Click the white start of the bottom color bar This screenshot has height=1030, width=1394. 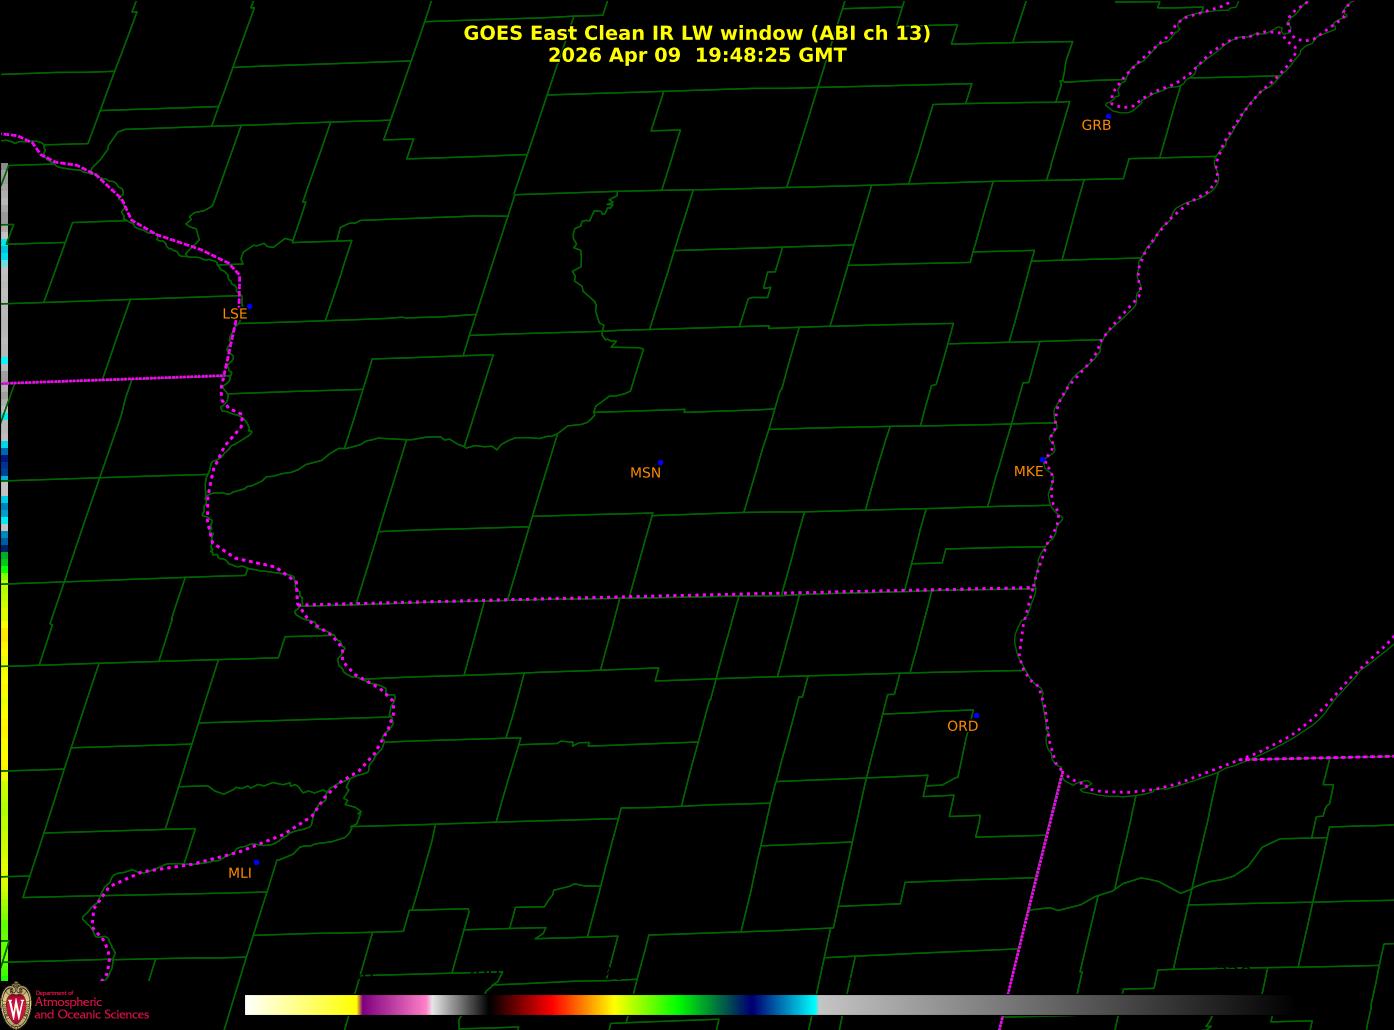pyautogui.click(x=258, y=1005)
